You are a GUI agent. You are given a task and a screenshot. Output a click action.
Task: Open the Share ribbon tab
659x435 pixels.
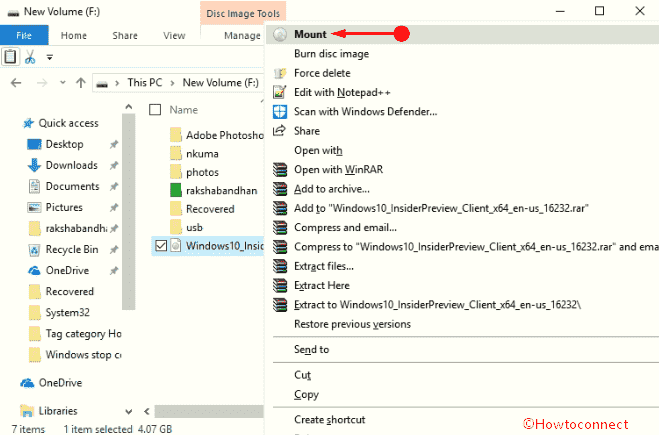click(x=125, y=35)
